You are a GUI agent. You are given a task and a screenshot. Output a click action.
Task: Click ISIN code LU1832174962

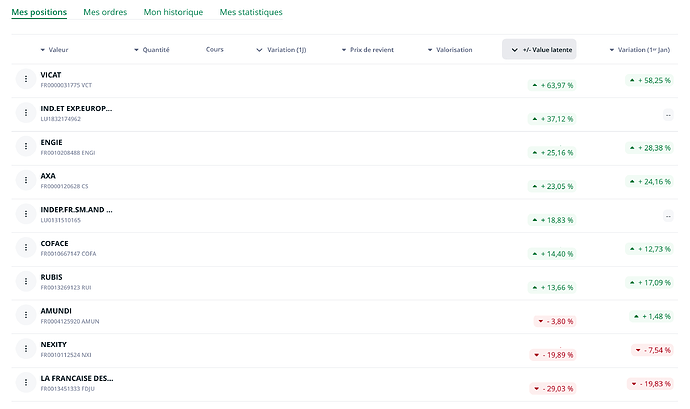pyautogui.click(x=61, y=119)
